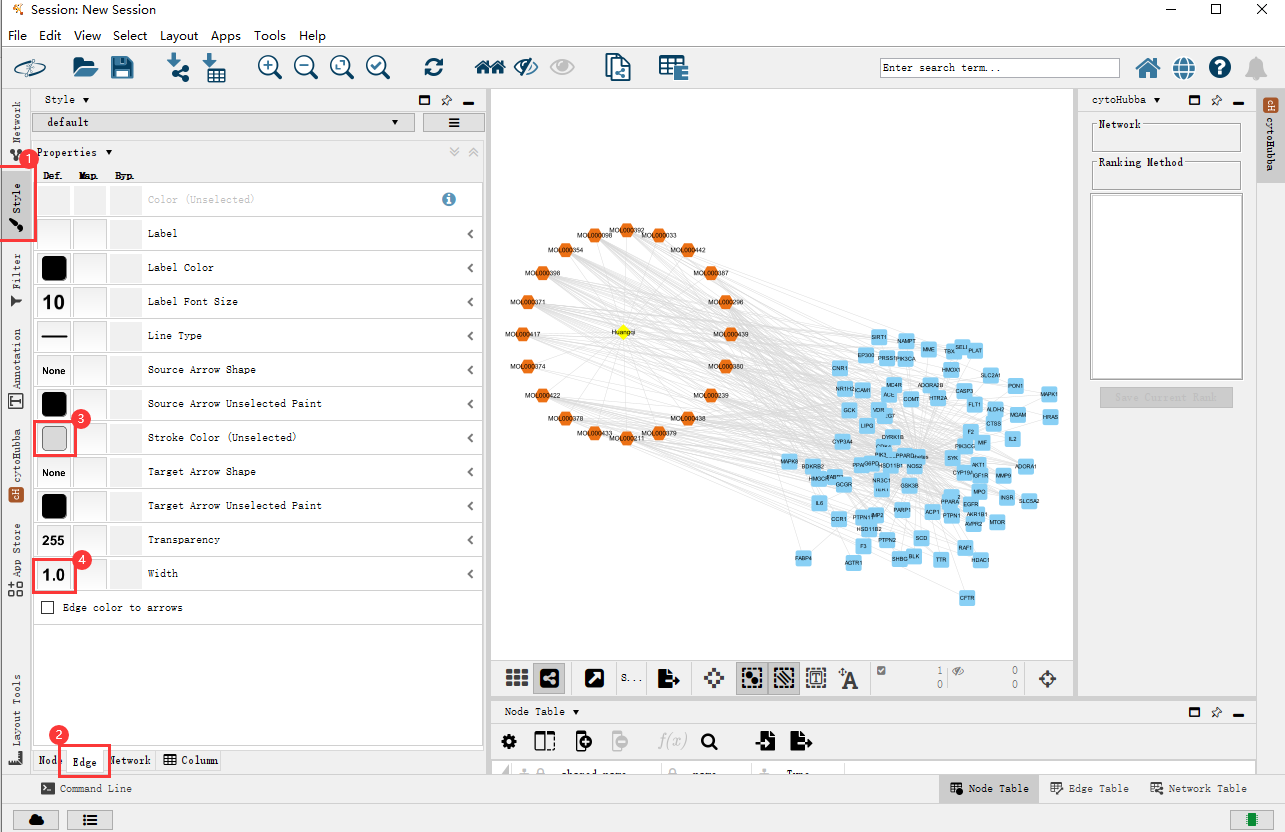Click the Show Table Panel icon in toolbar
This screenshot has height=832, width=1285.
(673, 67)
